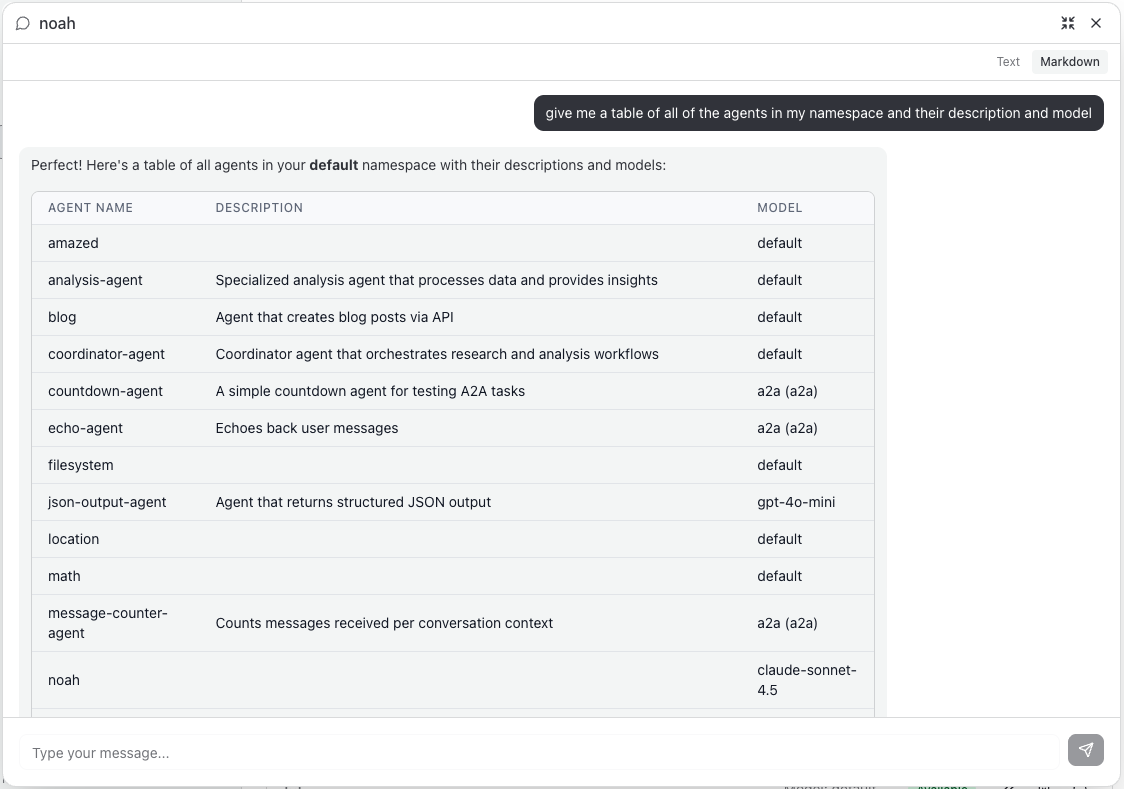Screen dimensions: 1124x789
Task: Open the analysis-agent table row
Action: 450,280
